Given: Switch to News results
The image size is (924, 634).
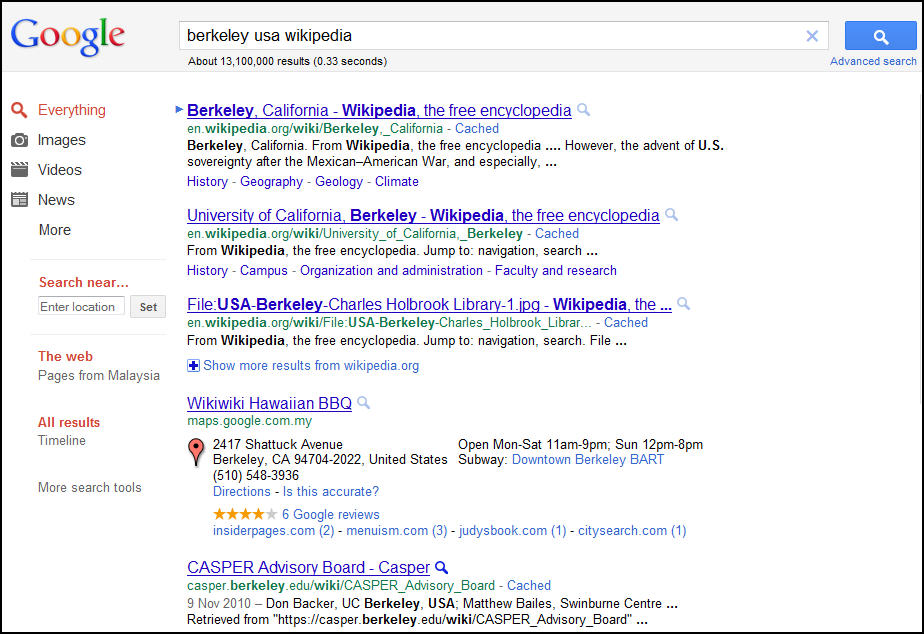Looking at the screenshot, I should click(x=56, y=200).
